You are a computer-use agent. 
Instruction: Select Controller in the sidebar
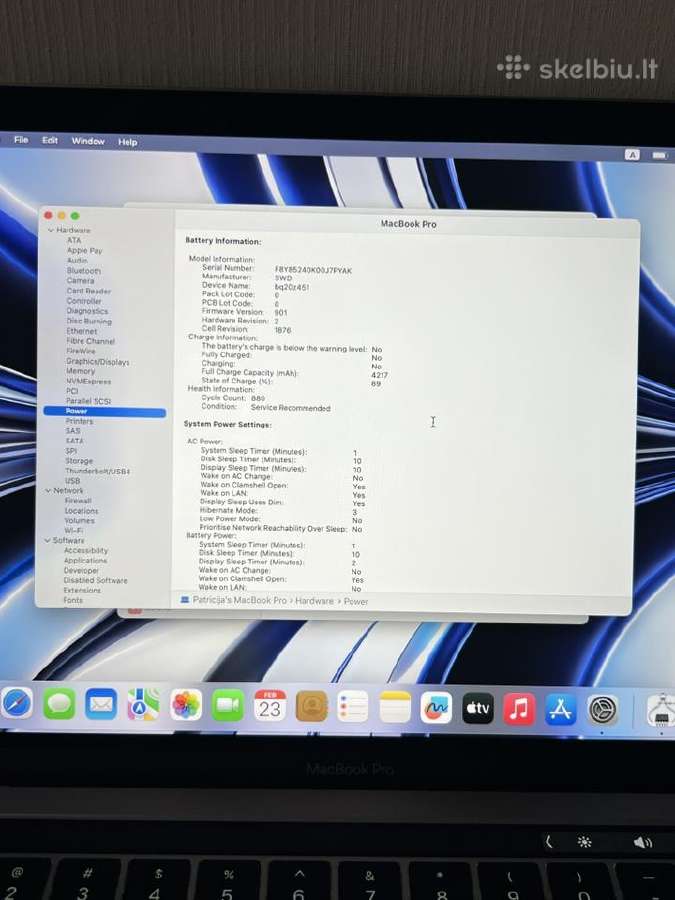click(84, 301)
